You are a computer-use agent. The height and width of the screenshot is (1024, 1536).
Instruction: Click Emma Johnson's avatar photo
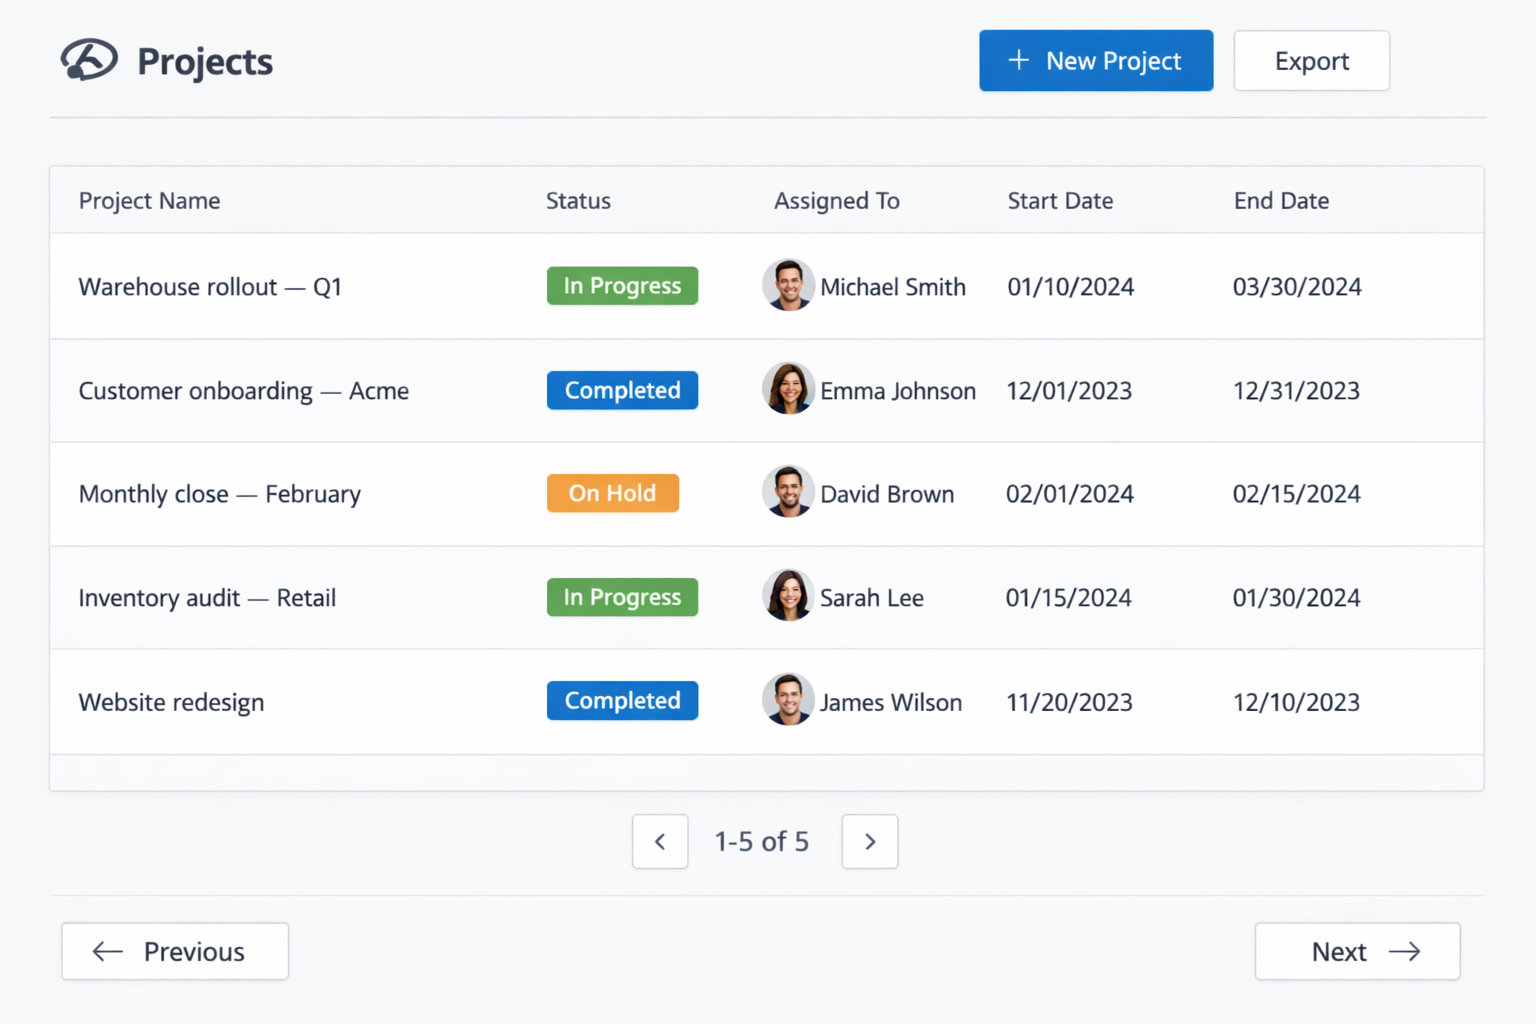pos(788,389)
